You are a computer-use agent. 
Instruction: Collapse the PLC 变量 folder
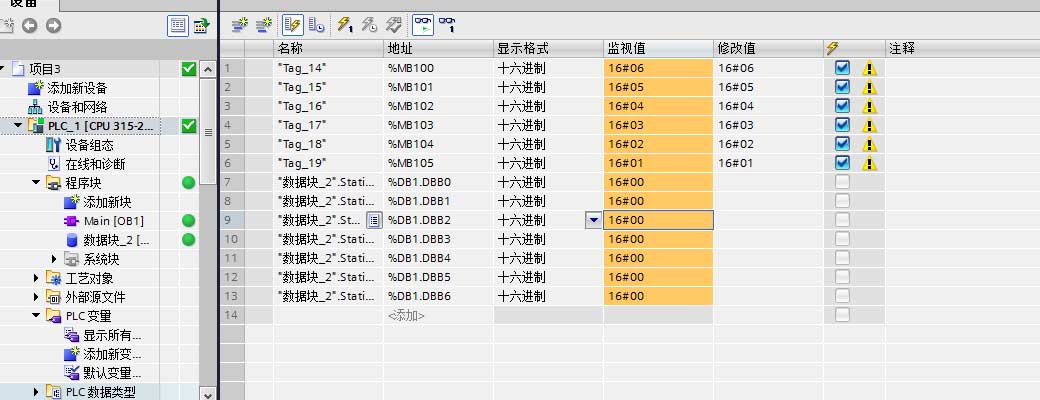36,316
